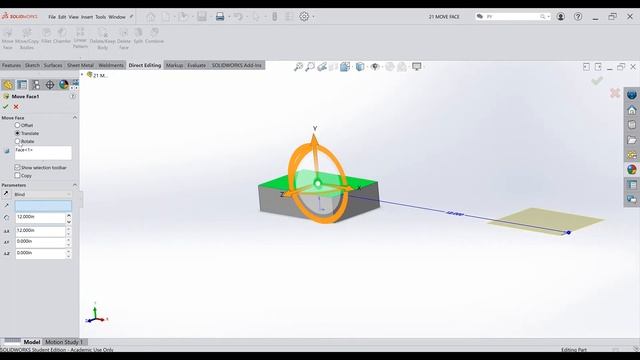Open the Options gear dropdown arrow
640x360 pixels.
(x=313, y=17)
